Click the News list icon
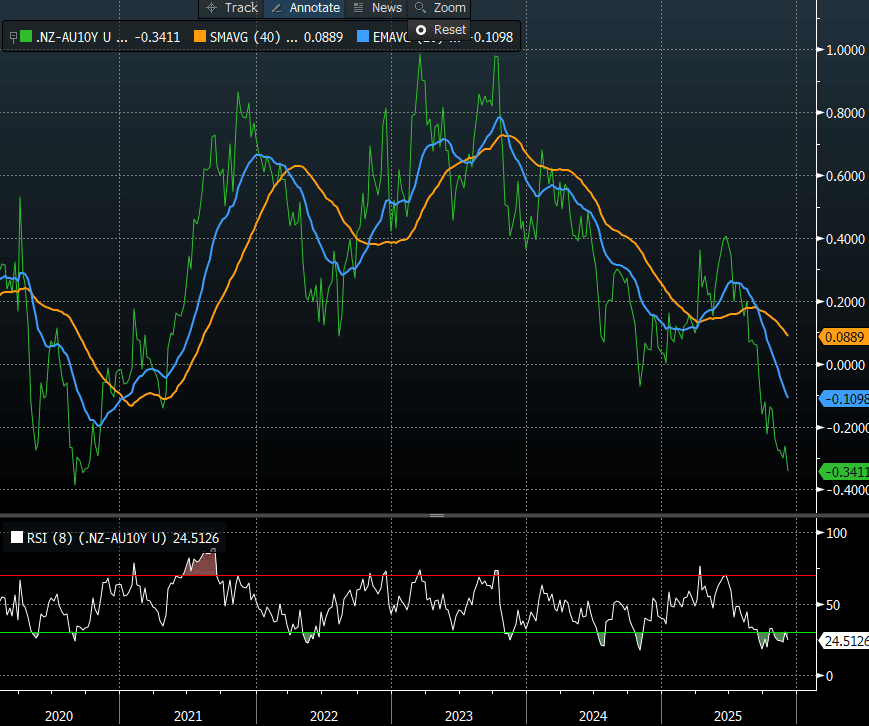The height and width of the screenshot is (726, 869). click(x=358, y=8)
